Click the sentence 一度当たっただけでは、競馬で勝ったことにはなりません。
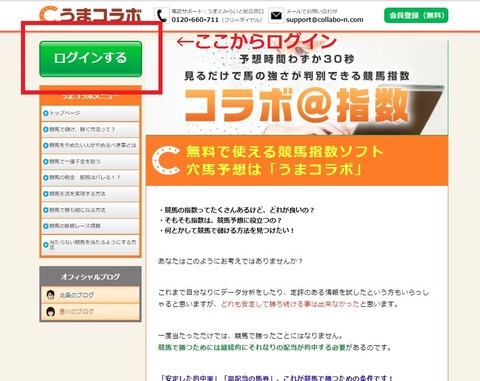 tap(250, 336)
